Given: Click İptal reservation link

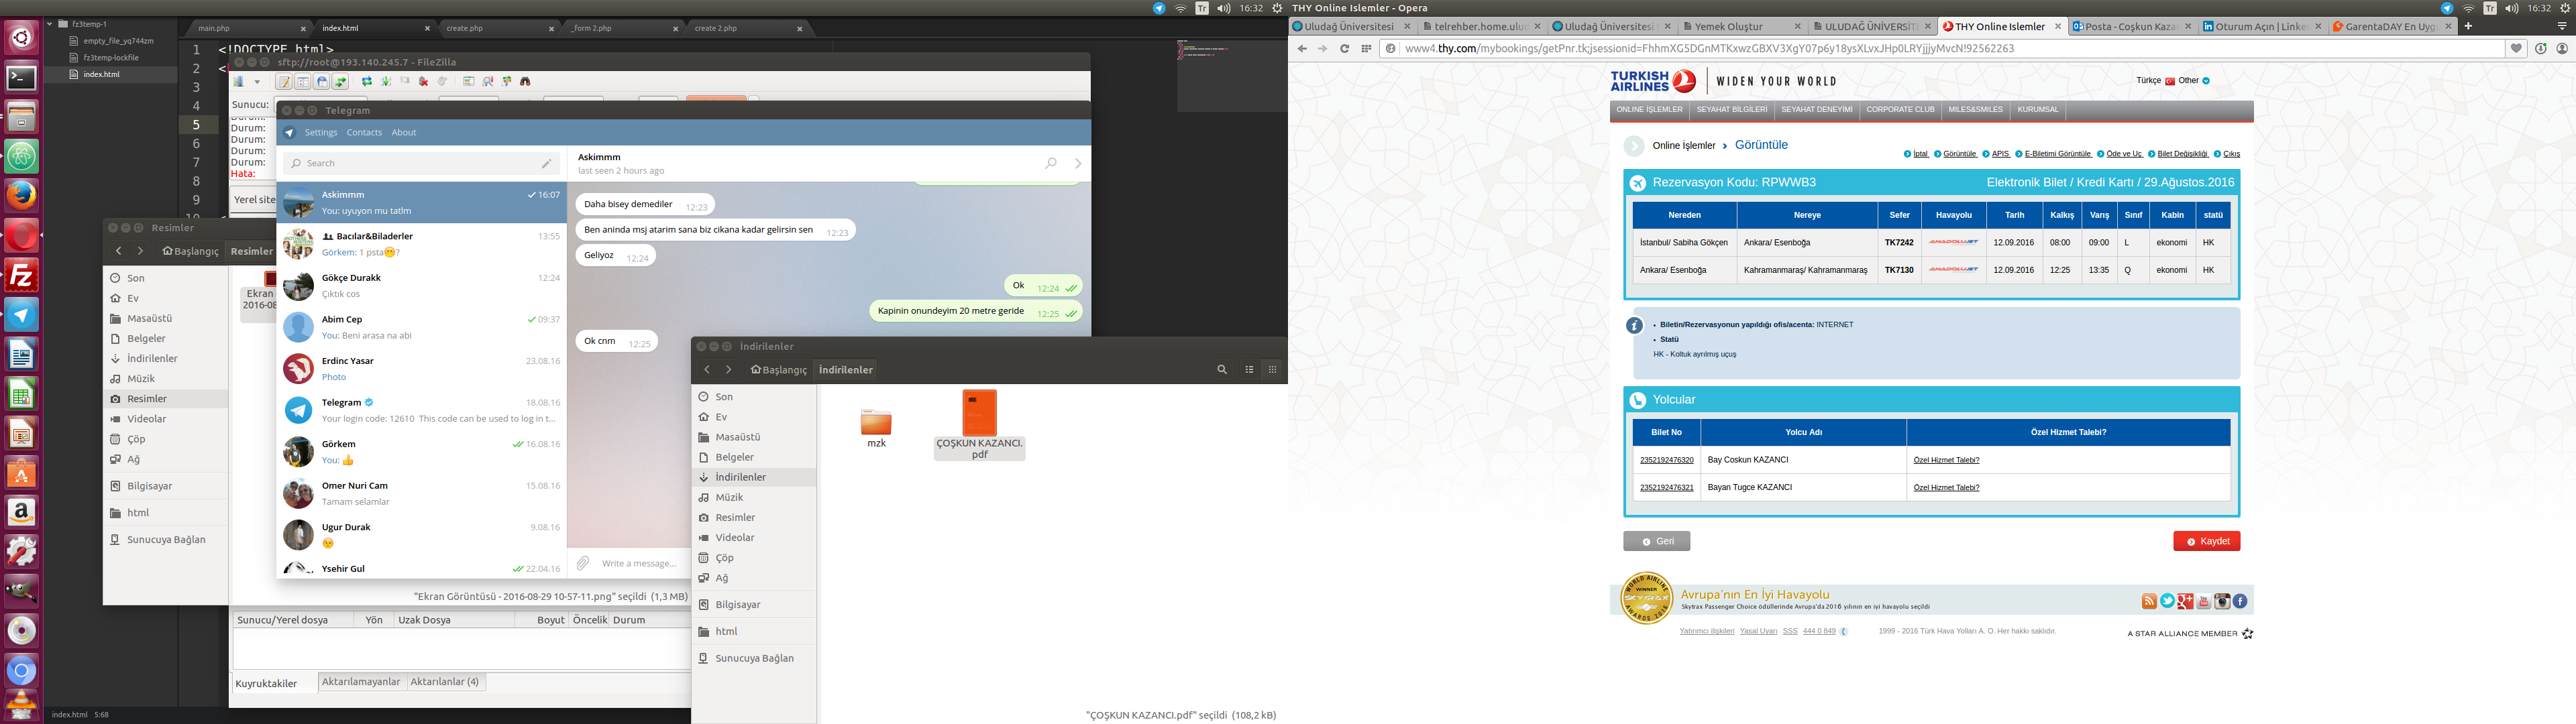Looking at the screenshot, I should (x=1921, y=154).
